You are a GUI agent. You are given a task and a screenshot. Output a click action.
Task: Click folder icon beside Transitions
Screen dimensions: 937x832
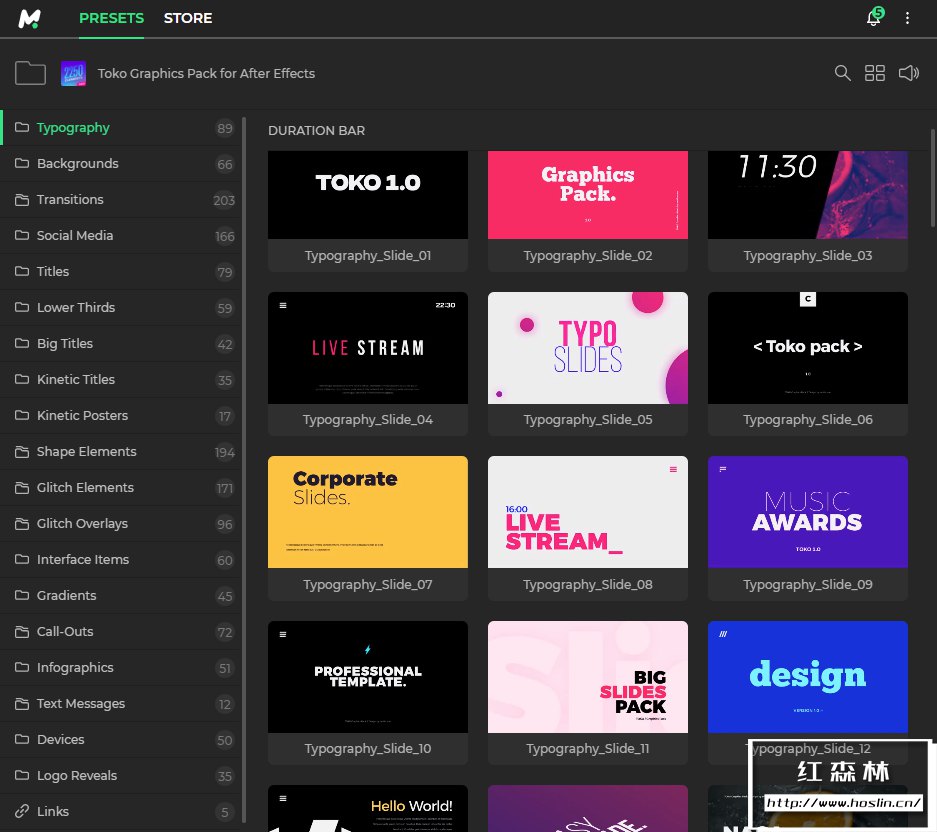point(22,200)
